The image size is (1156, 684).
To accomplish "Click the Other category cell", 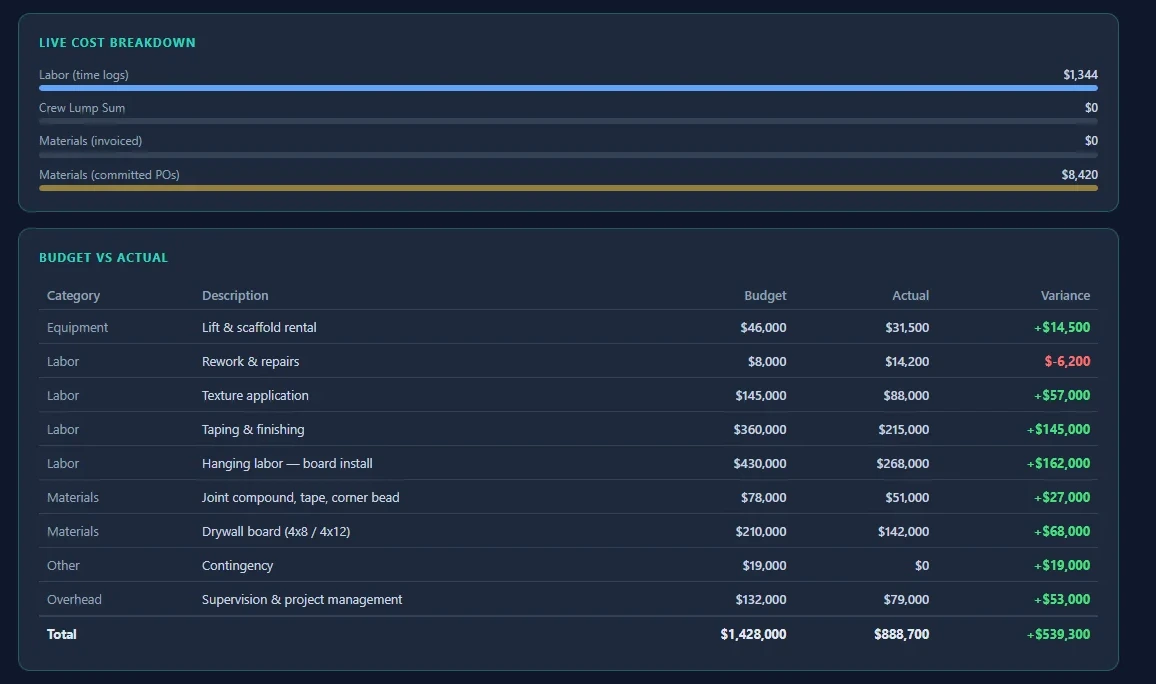I will tap(63, 565).
